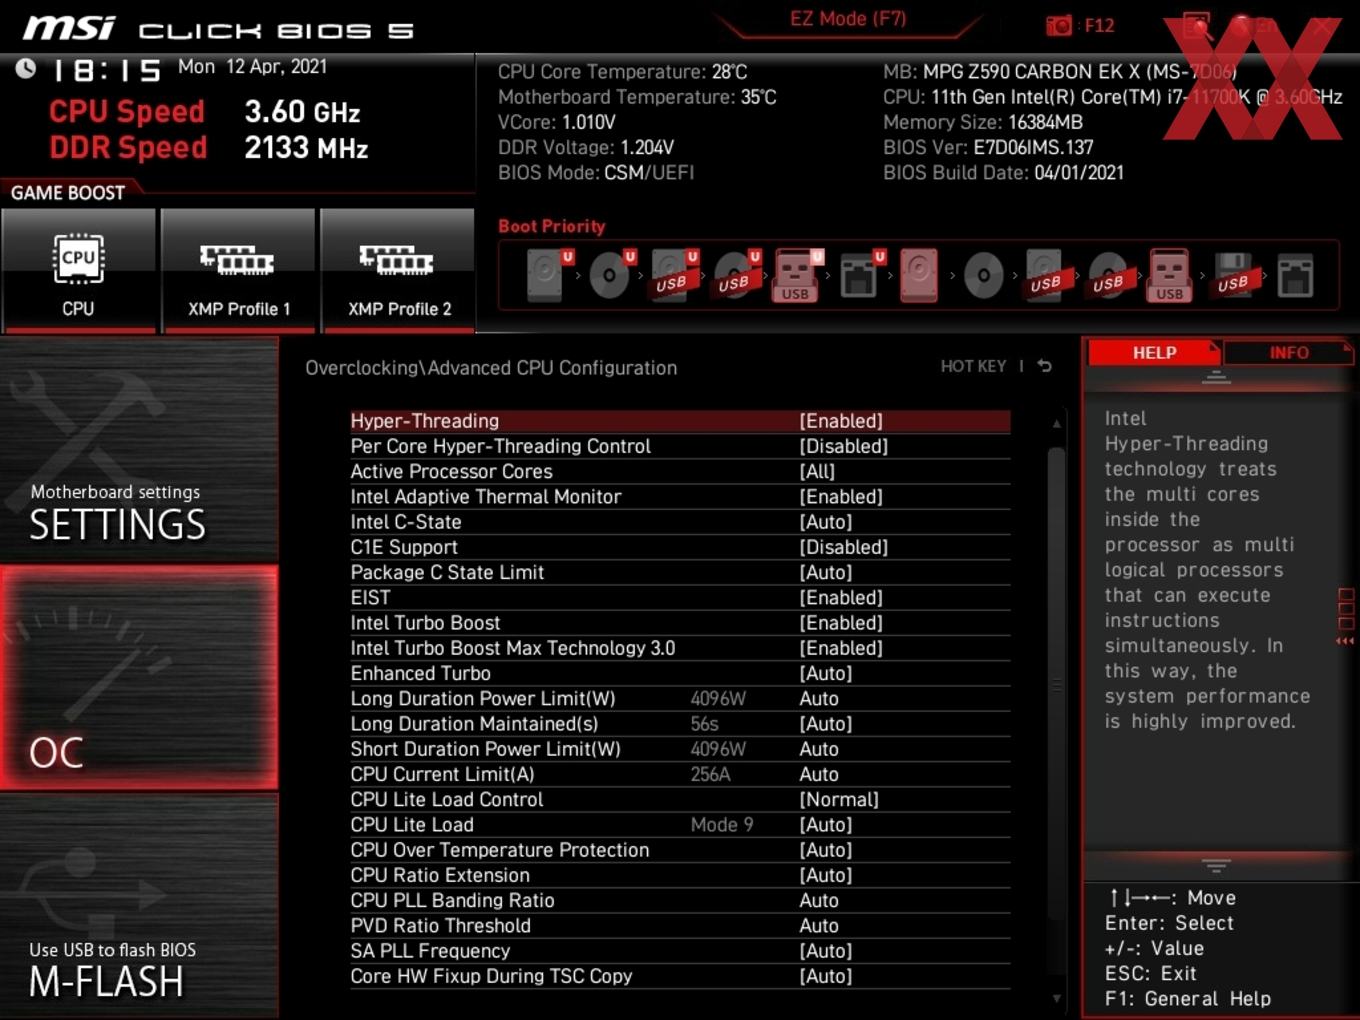Click the HOT KEY button
Image resolution: width=1360 pixels, height=1020 pixels.
973,366
